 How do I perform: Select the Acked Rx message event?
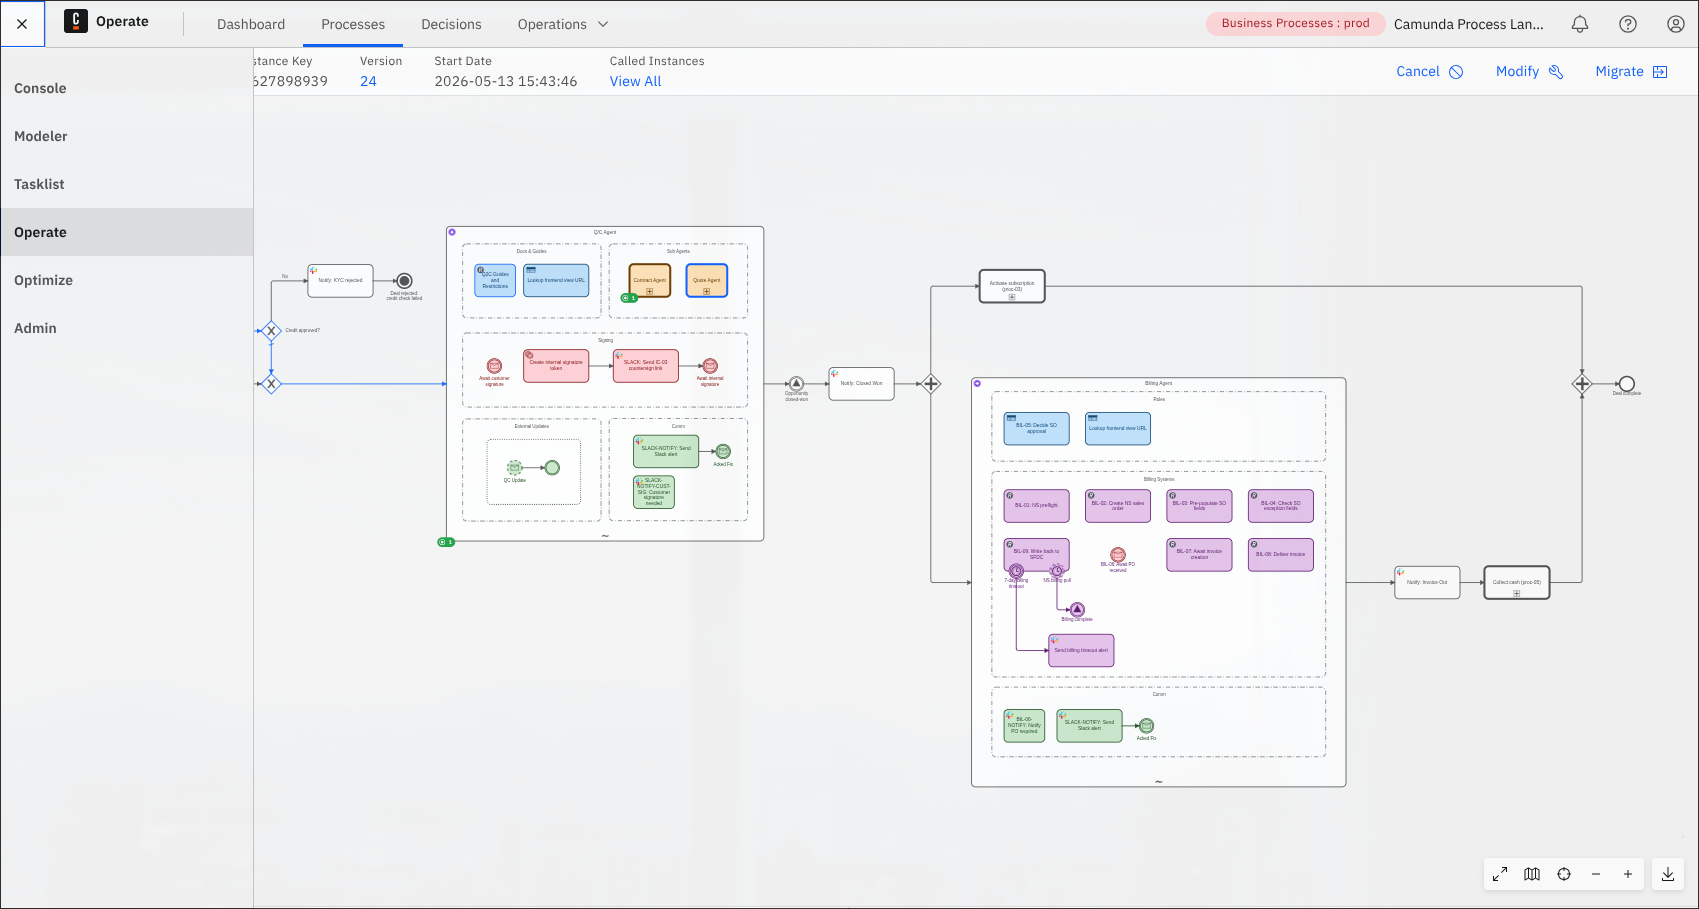point(1147,726)
